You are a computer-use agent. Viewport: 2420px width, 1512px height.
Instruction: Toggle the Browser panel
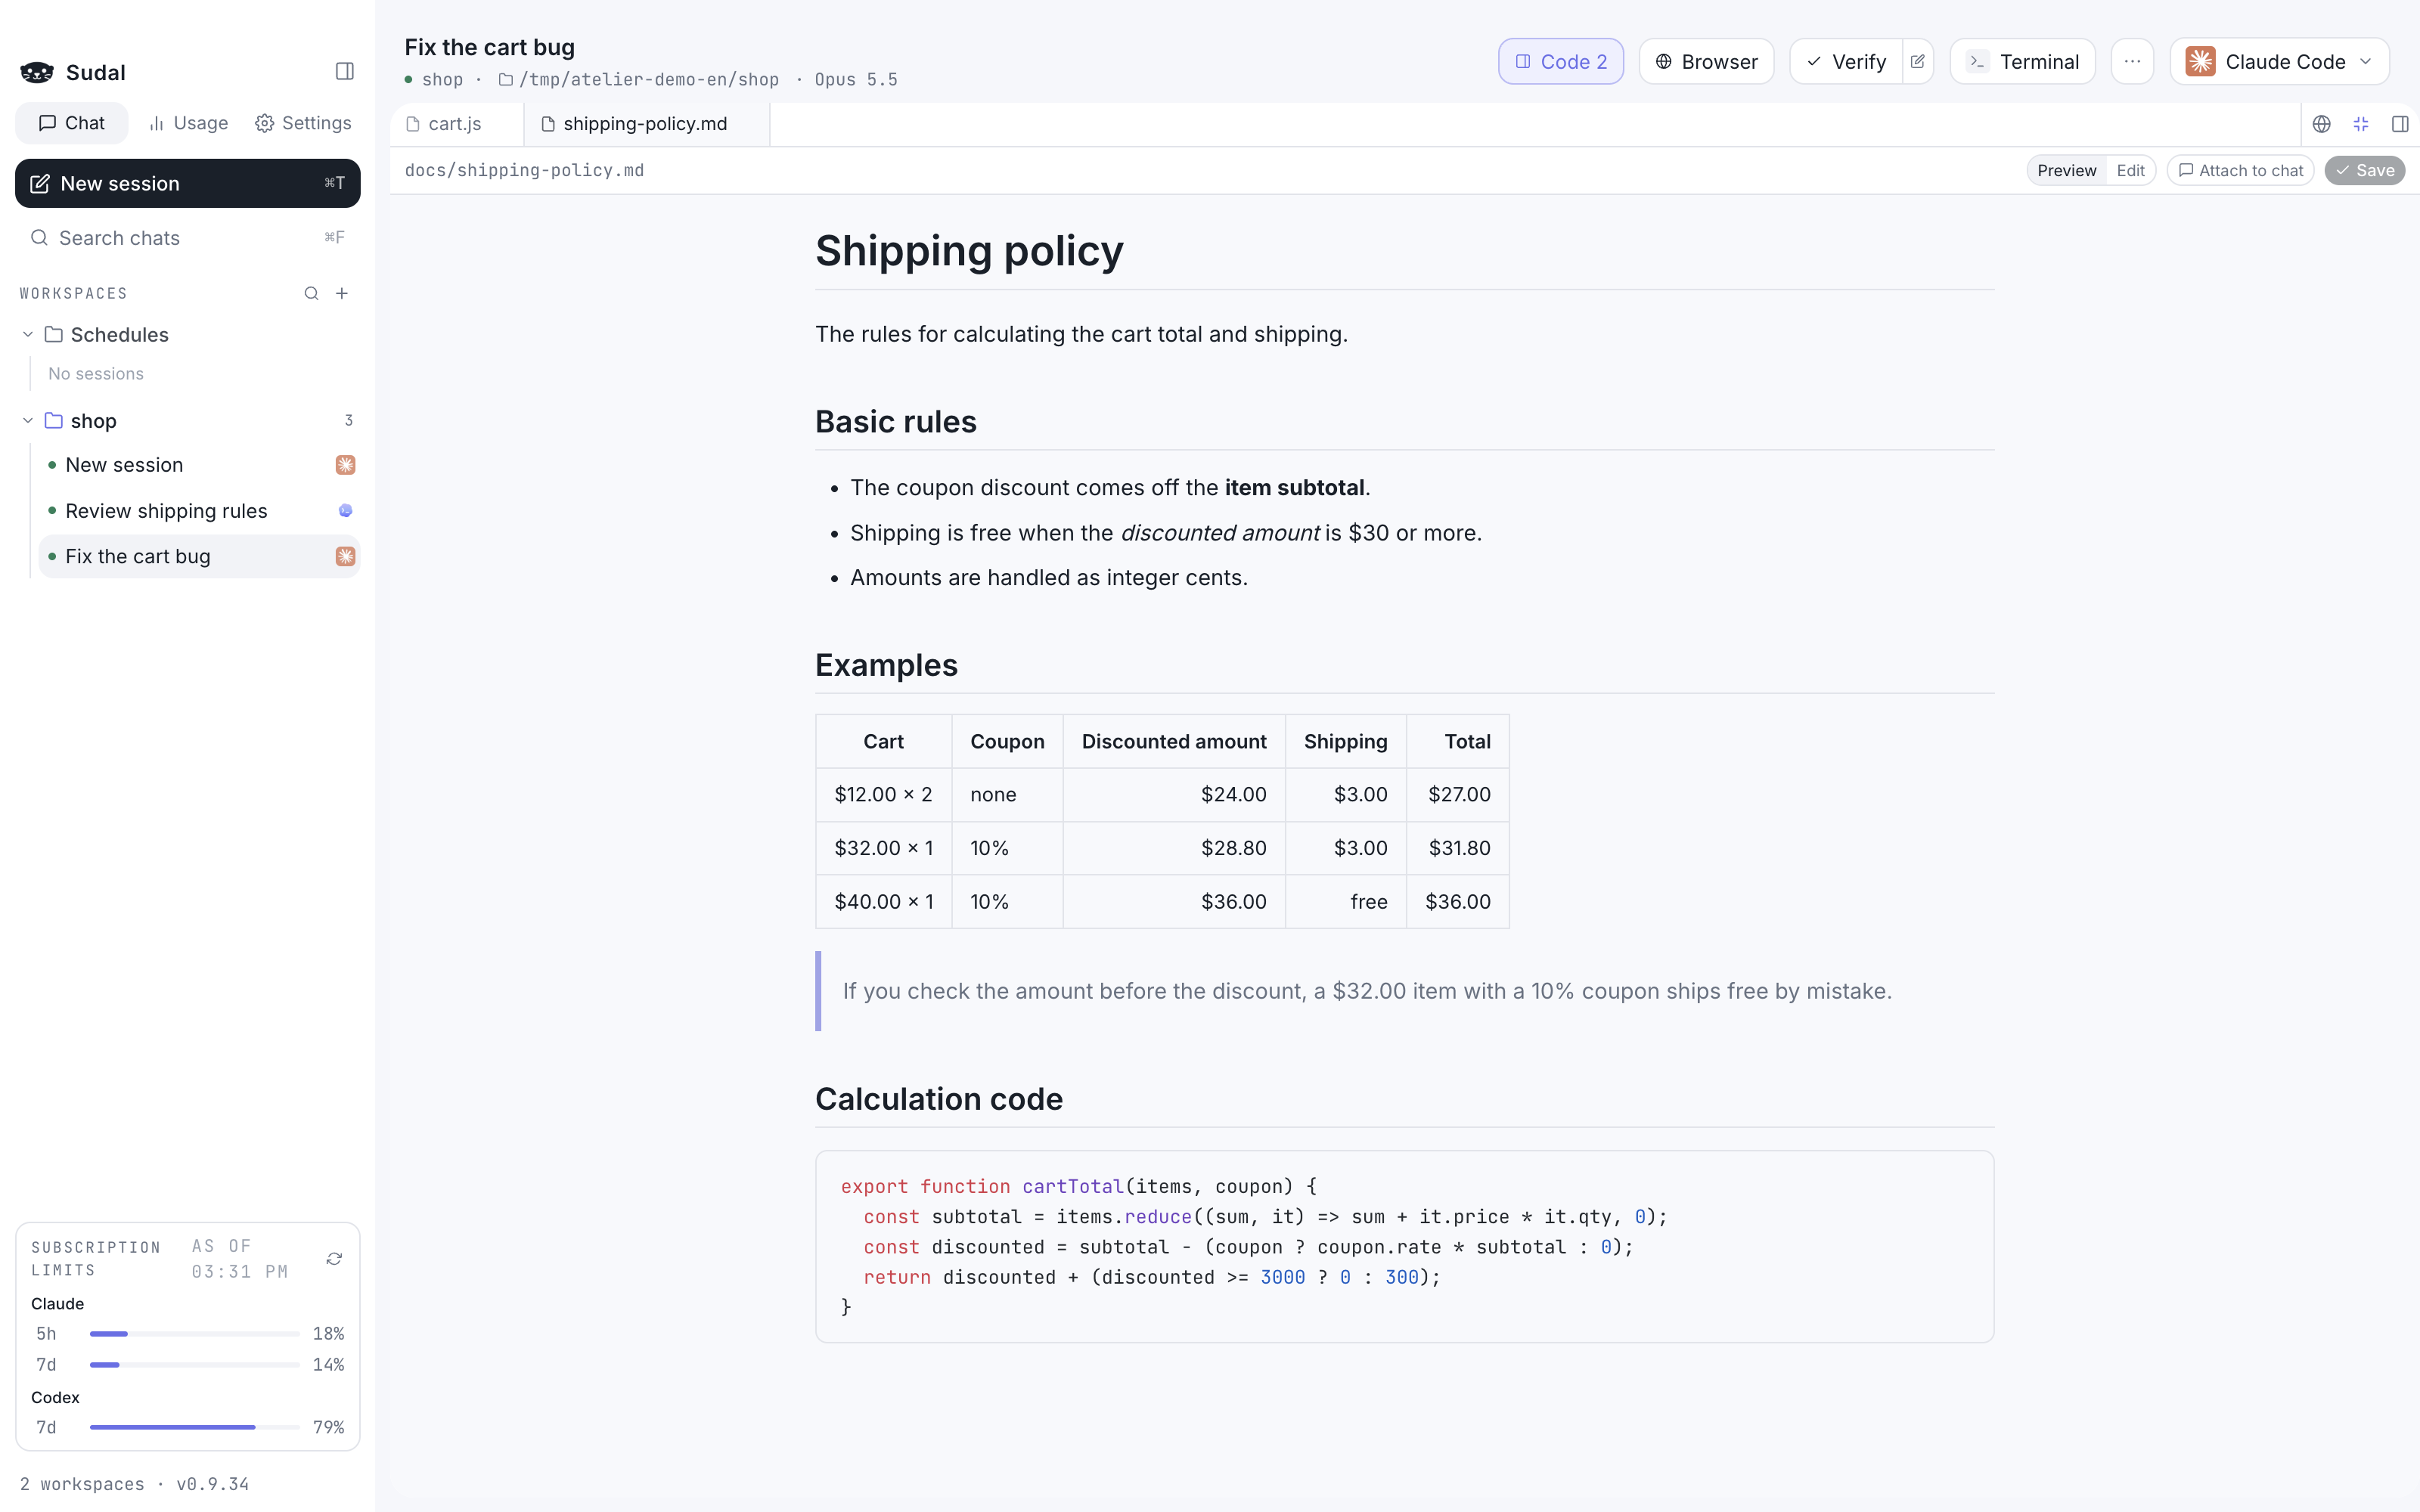(x=1706, y=62)
